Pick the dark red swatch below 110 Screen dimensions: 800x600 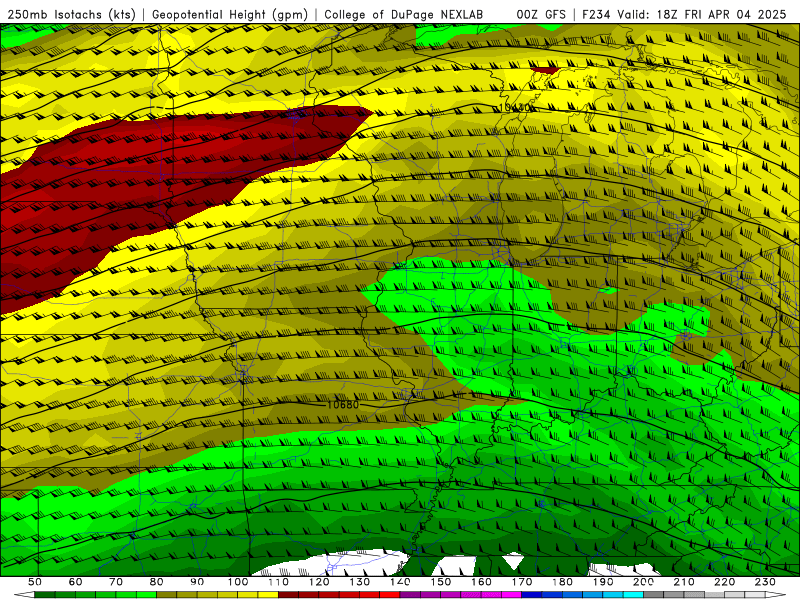point(288,595)
